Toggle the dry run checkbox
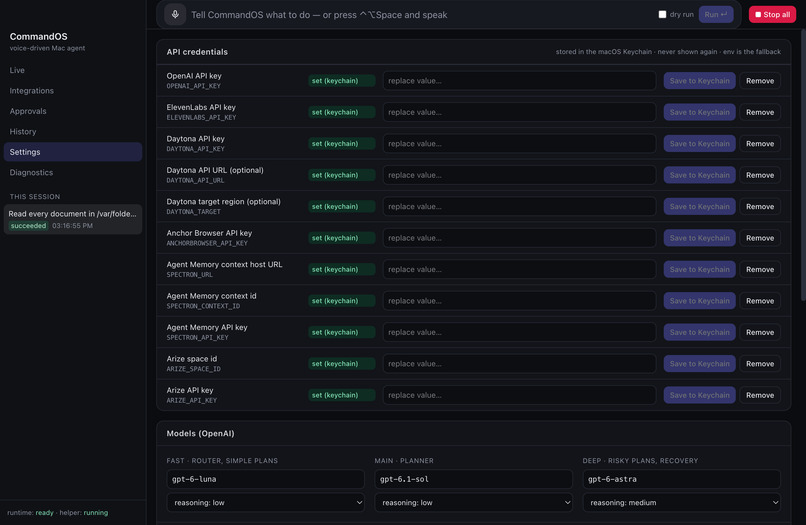Image resolution: width=806 pixels, height=525 pixels. pos(662,14)
